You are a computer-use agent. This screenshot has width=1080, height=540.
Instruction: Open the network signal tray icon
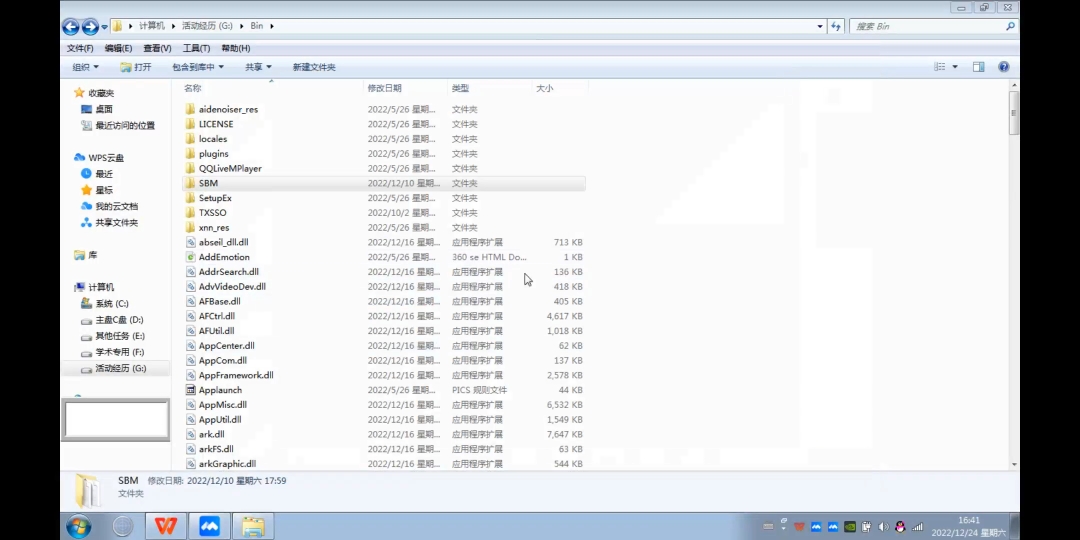(917, 528)
